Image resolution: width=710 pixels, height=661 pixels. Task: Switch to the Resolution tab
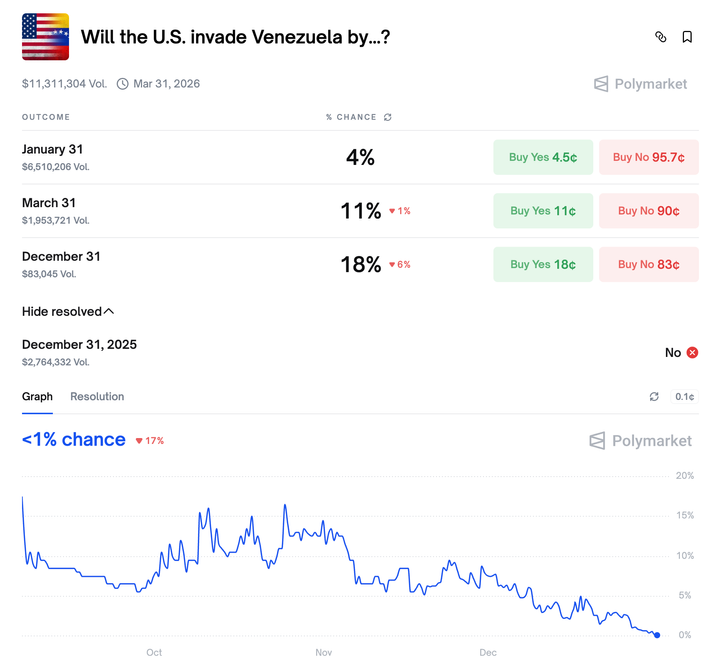click(97, 397)
